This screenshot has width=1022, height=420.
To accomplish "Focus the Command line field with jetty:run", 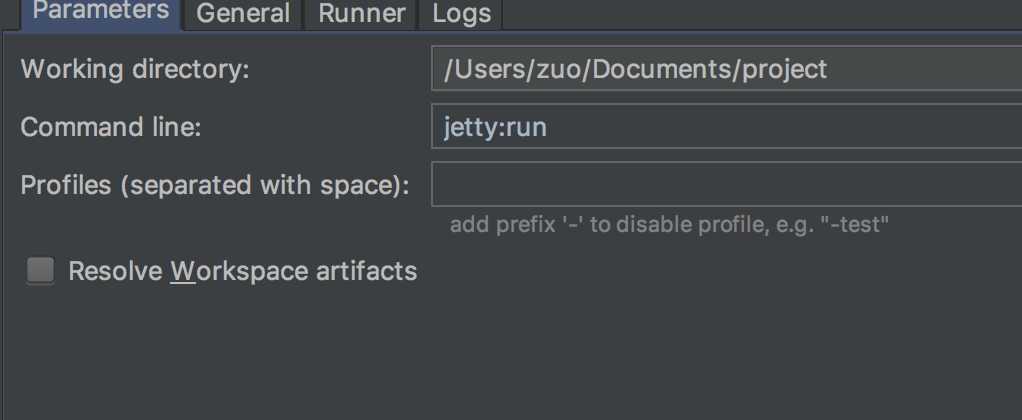I will click(727, 127).
